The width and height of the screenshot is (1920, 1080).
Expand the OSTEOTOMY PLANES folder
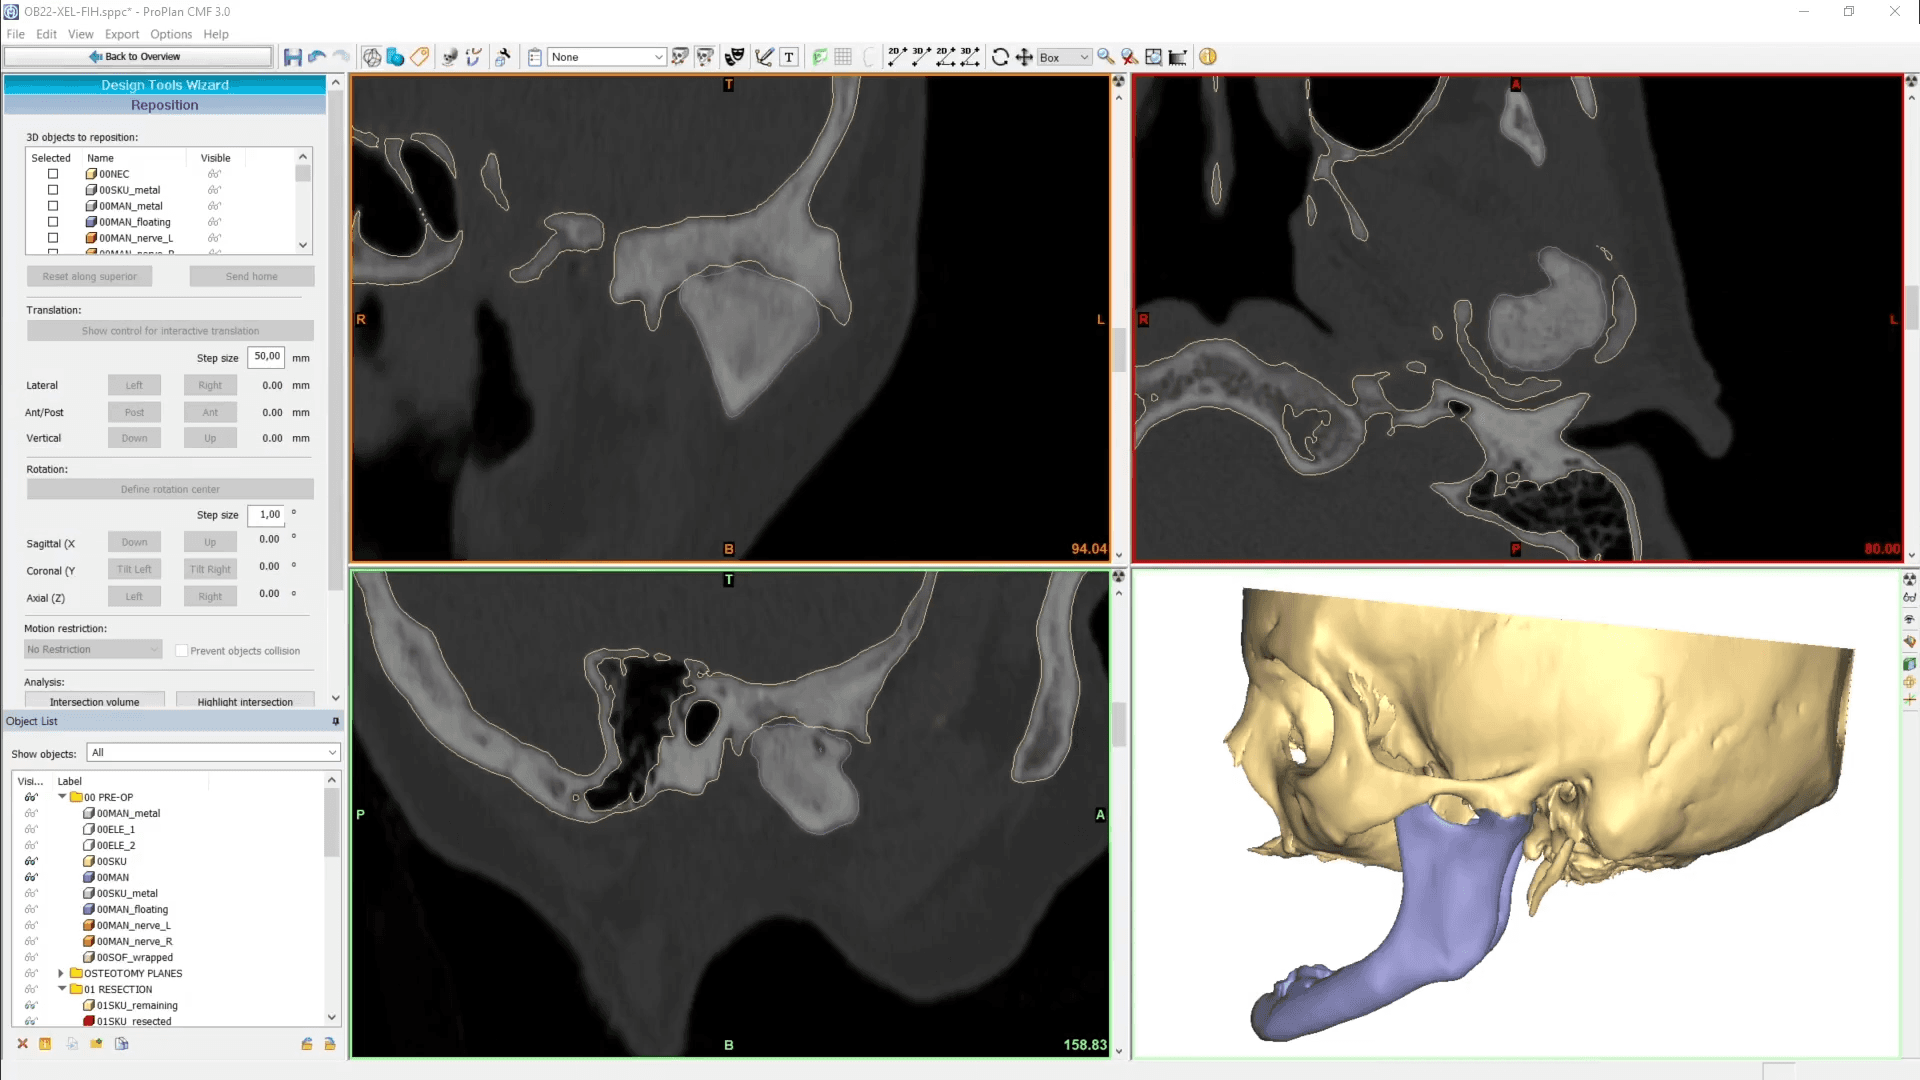point(62,973)
